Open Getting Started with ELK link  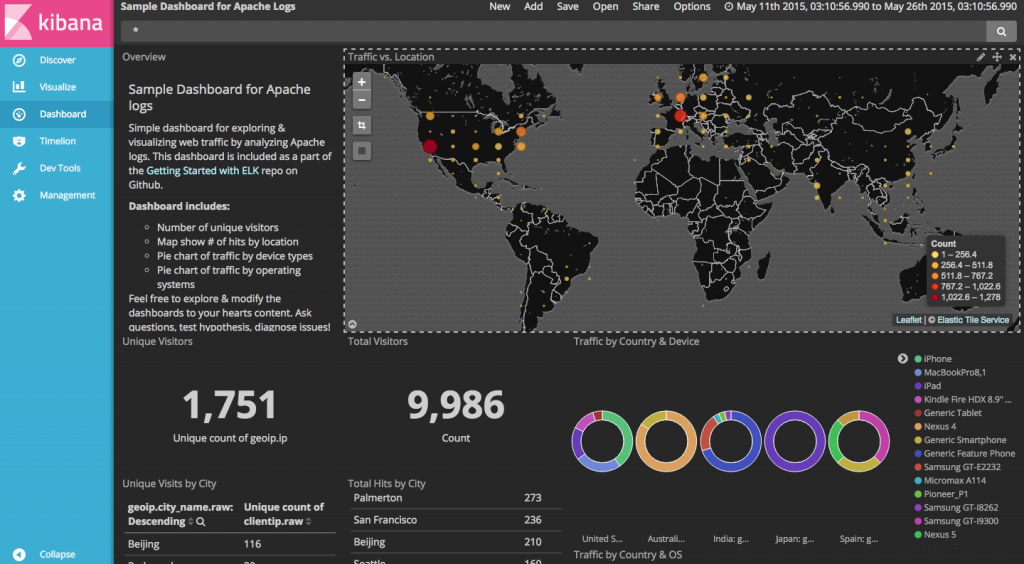pyautogui.click(x=202, y=170)
